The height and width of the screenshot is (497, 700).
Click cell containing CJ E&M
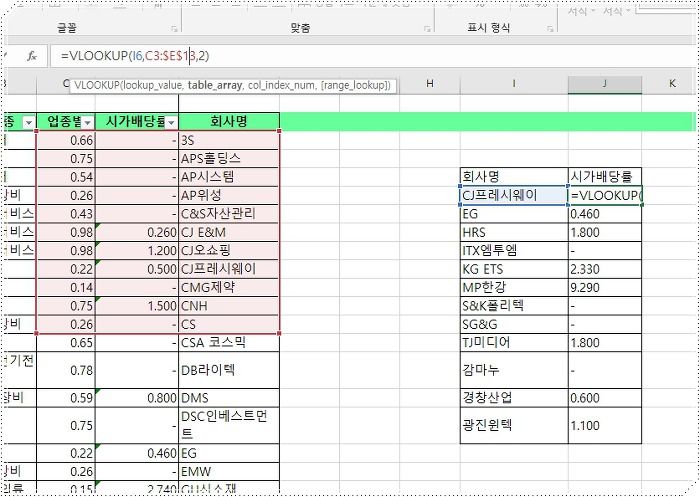[229, 232]
